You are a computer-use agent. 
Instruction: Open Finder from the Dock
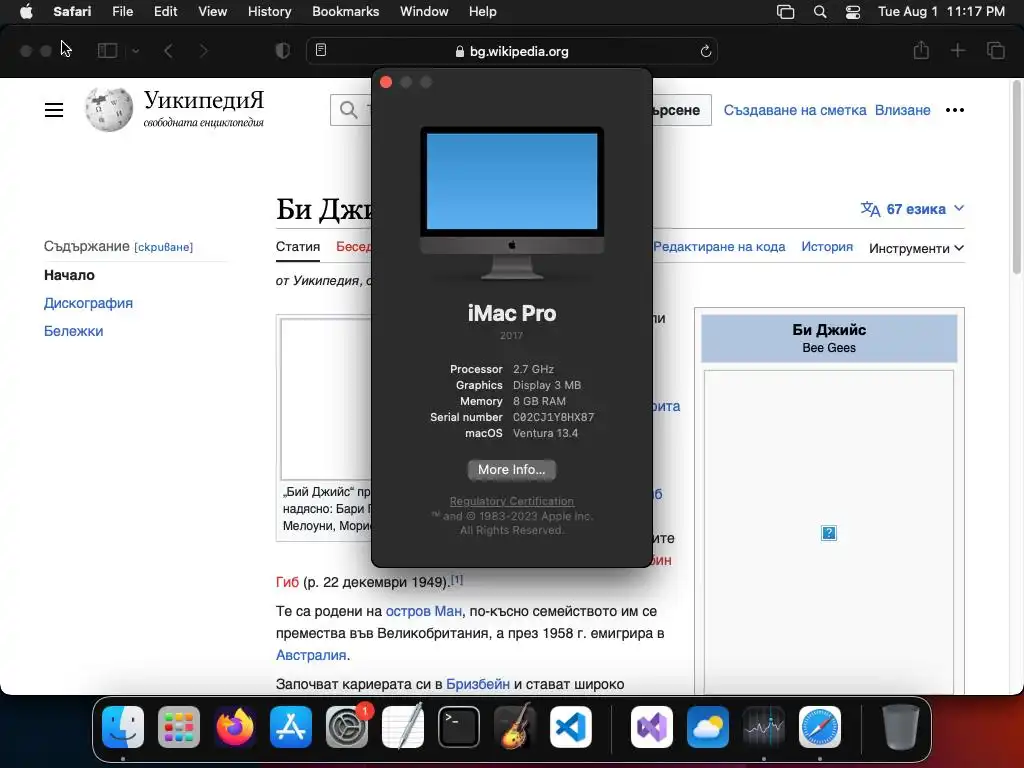(123, 727)
